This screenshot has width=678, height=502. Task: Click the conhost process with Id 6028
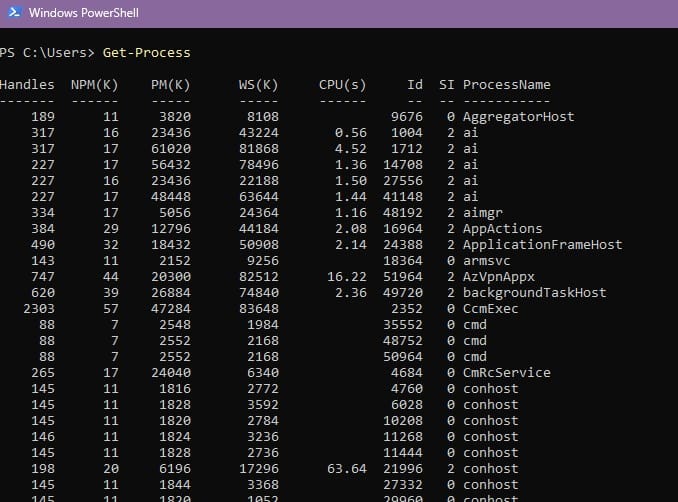pyautogui.click(x=490, y=405)
